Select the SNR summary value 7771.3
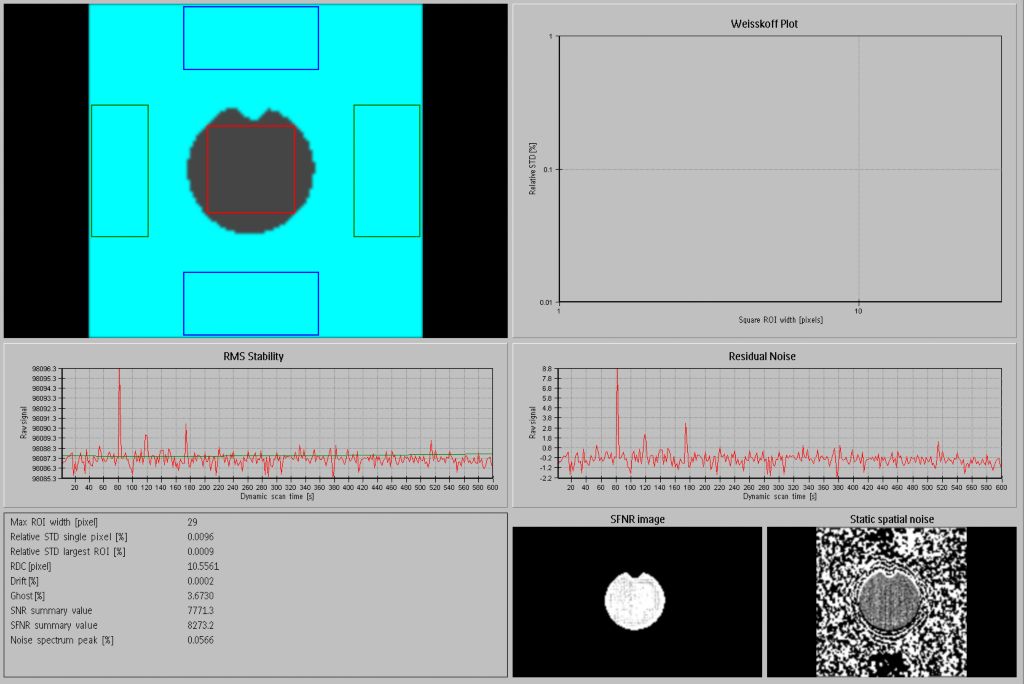Image resolution: width=1024 pixels, height=684 pixels. [x=201, y=610]
